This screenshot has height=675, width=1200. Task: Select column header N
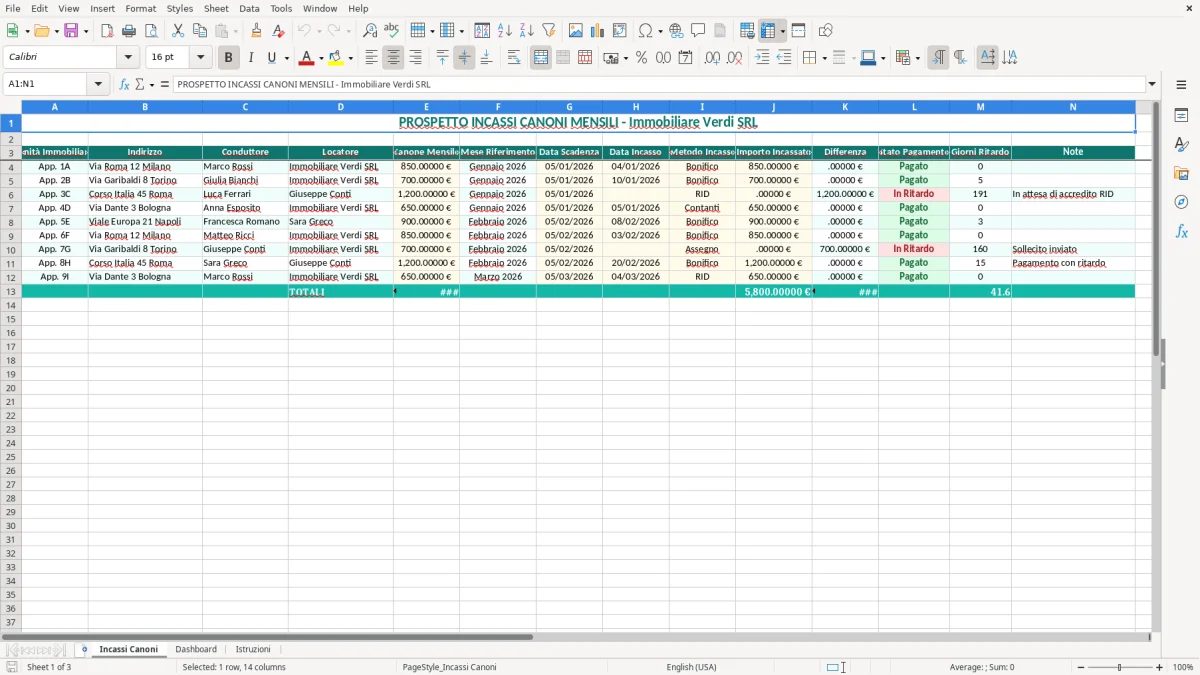click(x=1073, y=107)
